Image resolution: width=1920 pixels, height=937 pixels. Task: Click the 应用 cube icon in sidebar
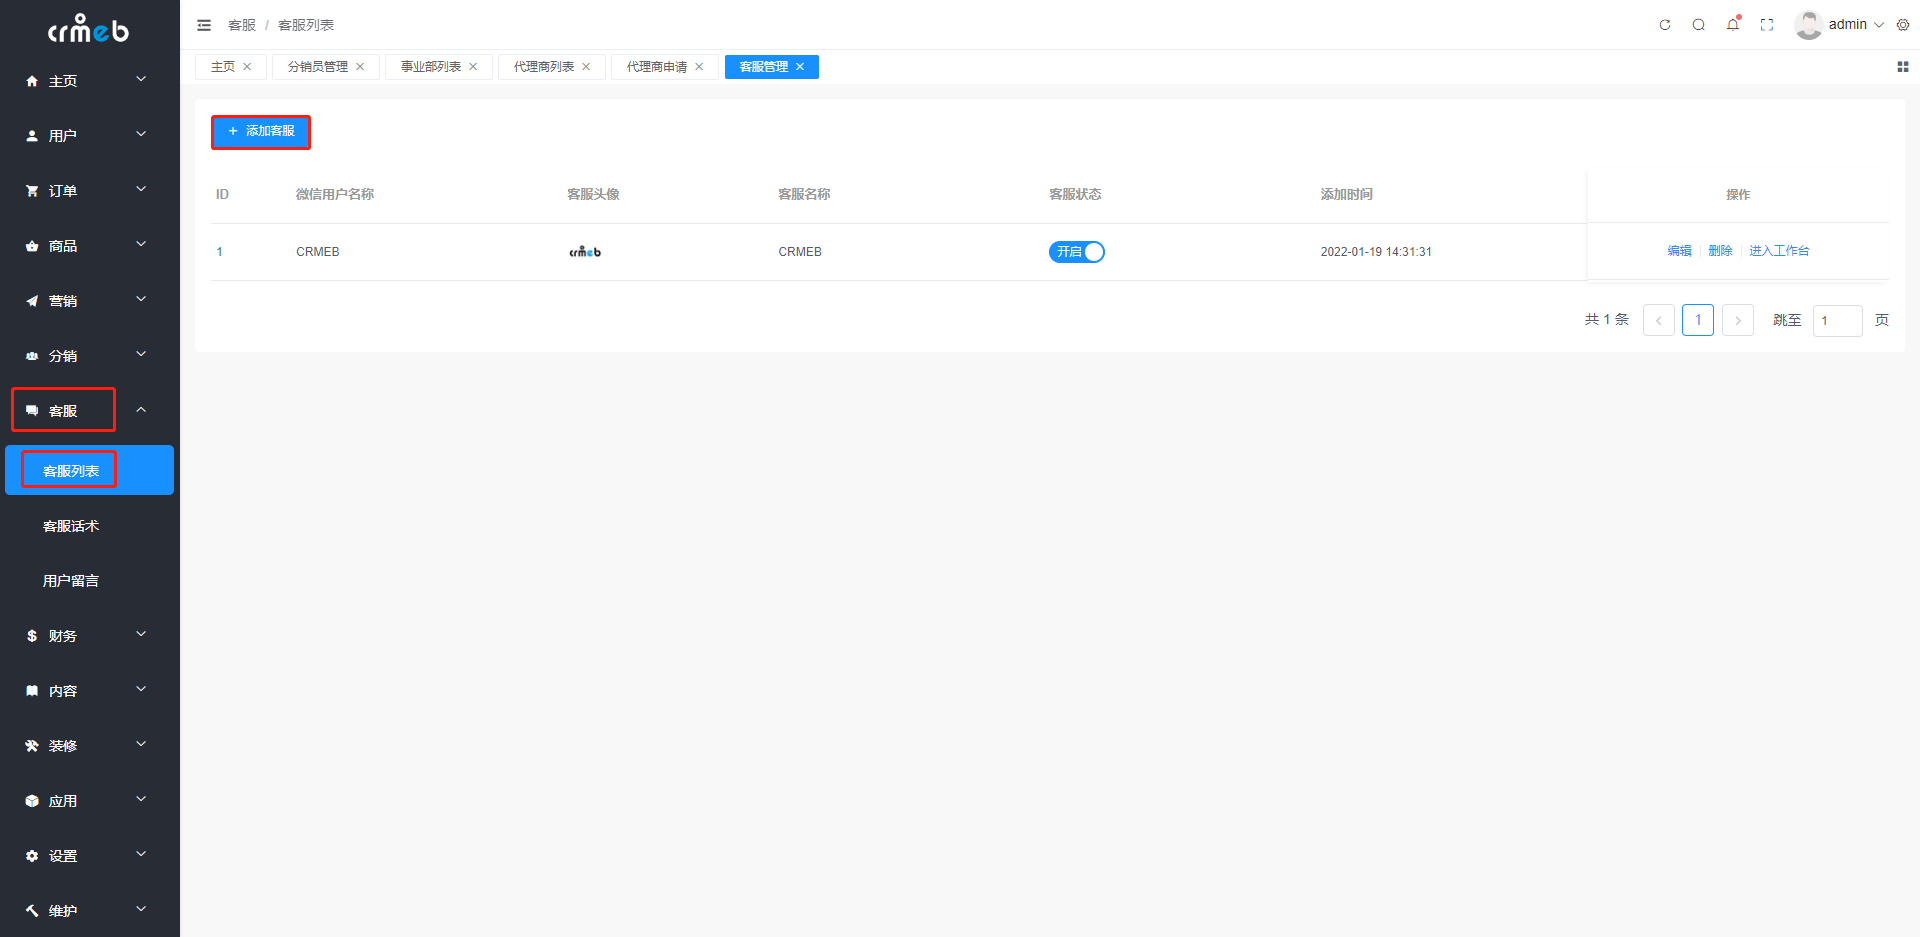point(32,801)
